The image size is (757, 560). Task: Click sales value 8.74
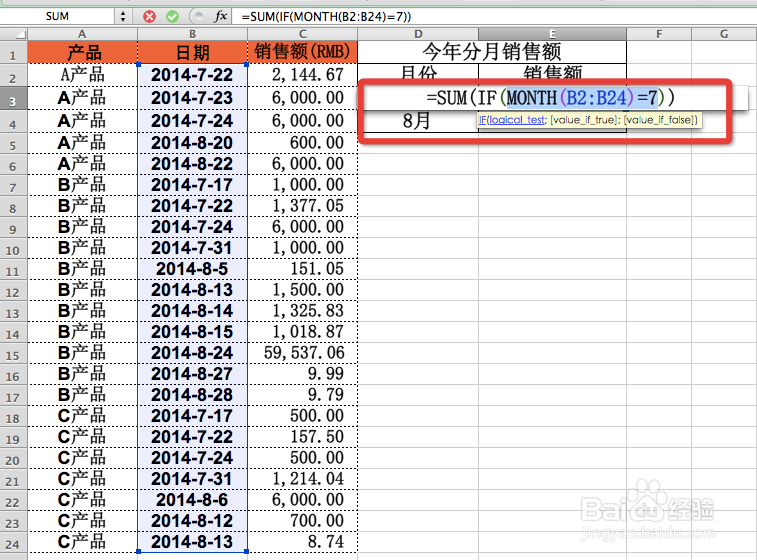[x=303, y=542]
